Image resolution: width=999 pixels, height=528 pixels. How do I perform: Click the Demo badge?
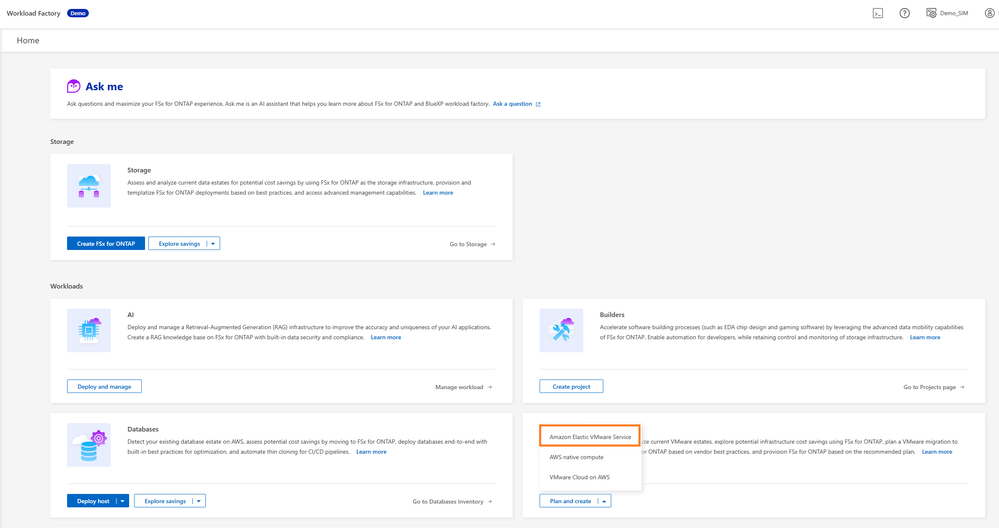pos(78,13)
